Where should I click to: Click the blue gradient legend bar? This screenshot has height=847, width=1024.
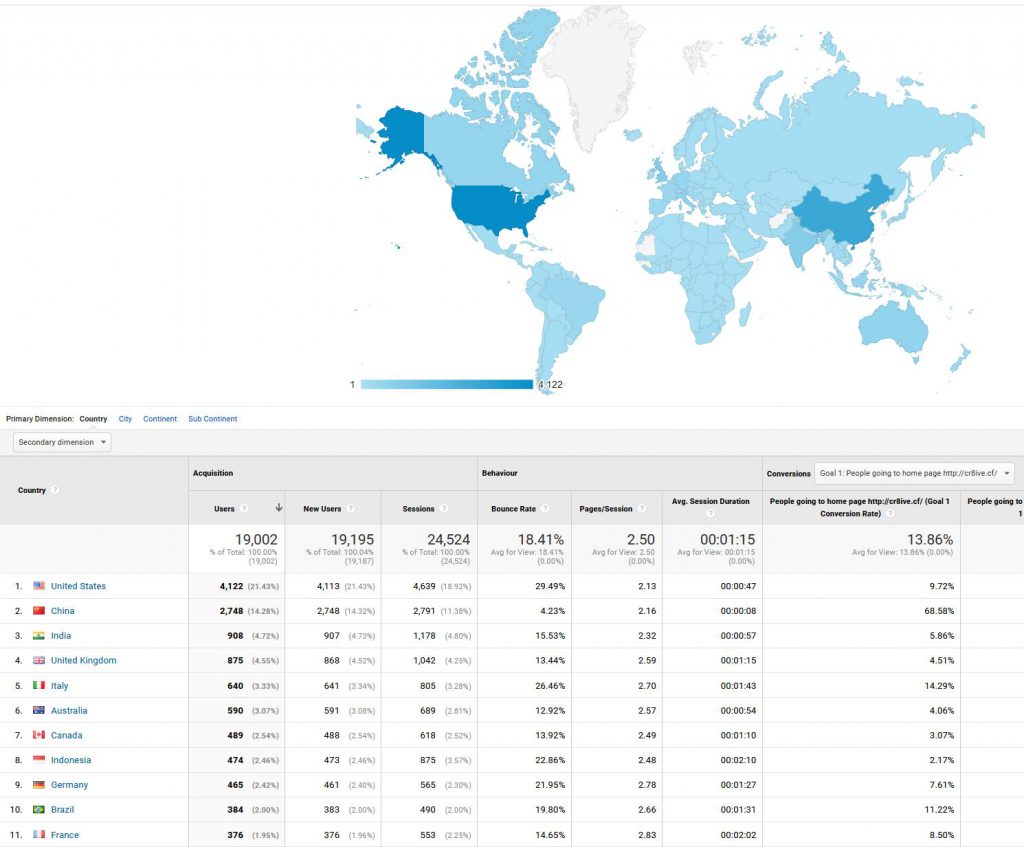pos(446,384)
